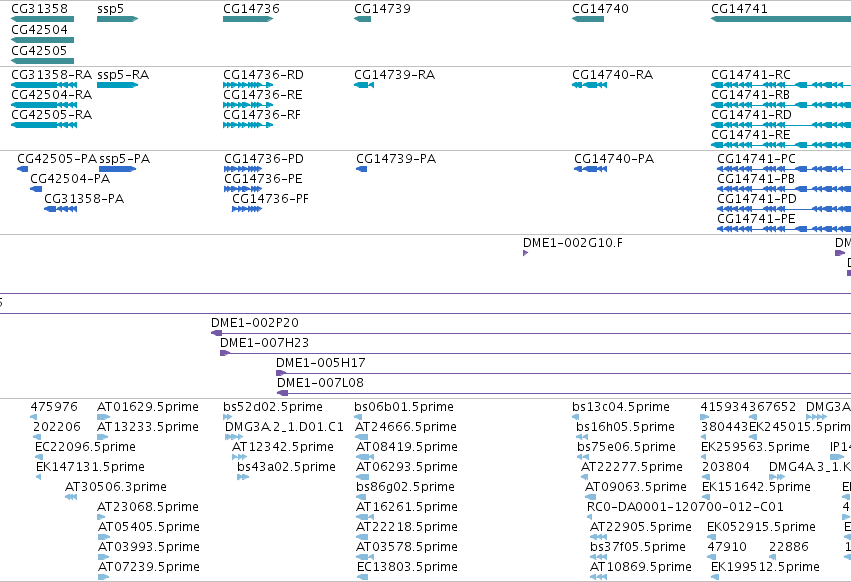Image resolution: width=851 pixels, height=582 pixels.
Task: Click the CG14741 gene label
Action: tap(739, 9)
